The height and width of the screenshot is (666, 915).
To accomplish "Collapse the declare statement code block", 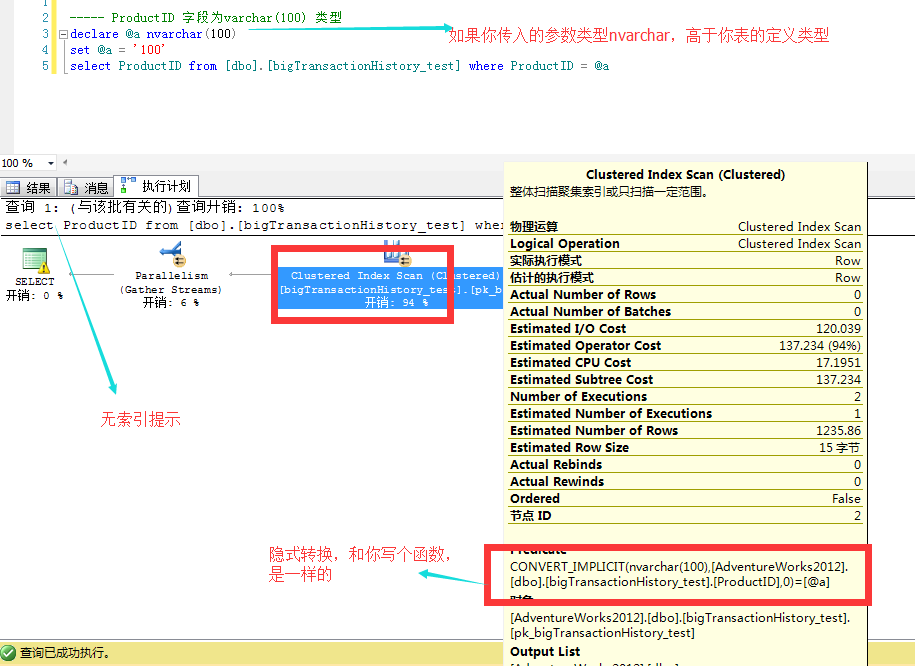I will [x=63, y=34].
